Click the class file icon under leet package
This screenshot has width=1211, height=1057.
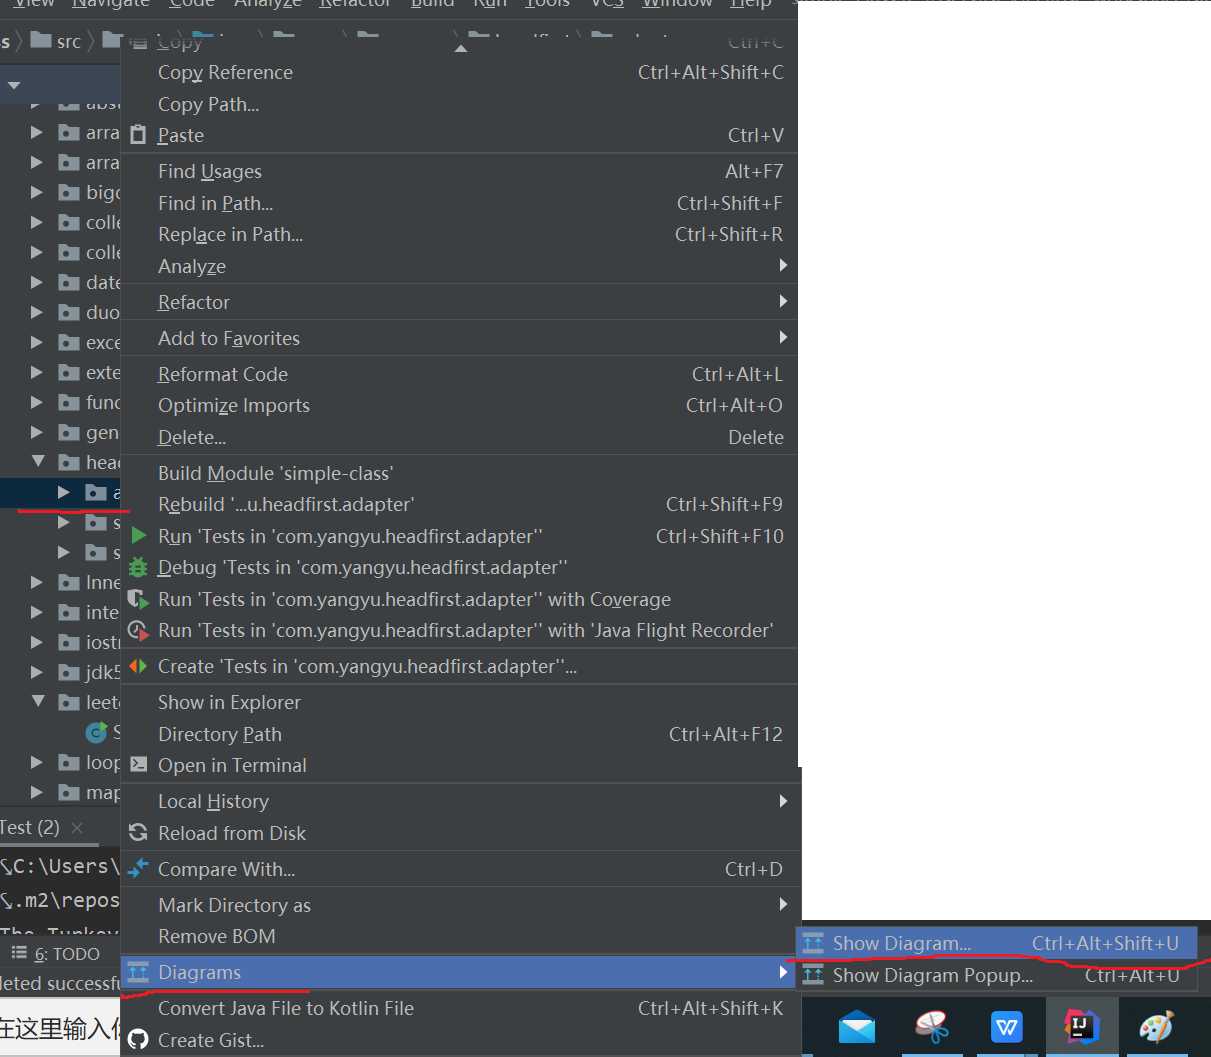(97, 732)
